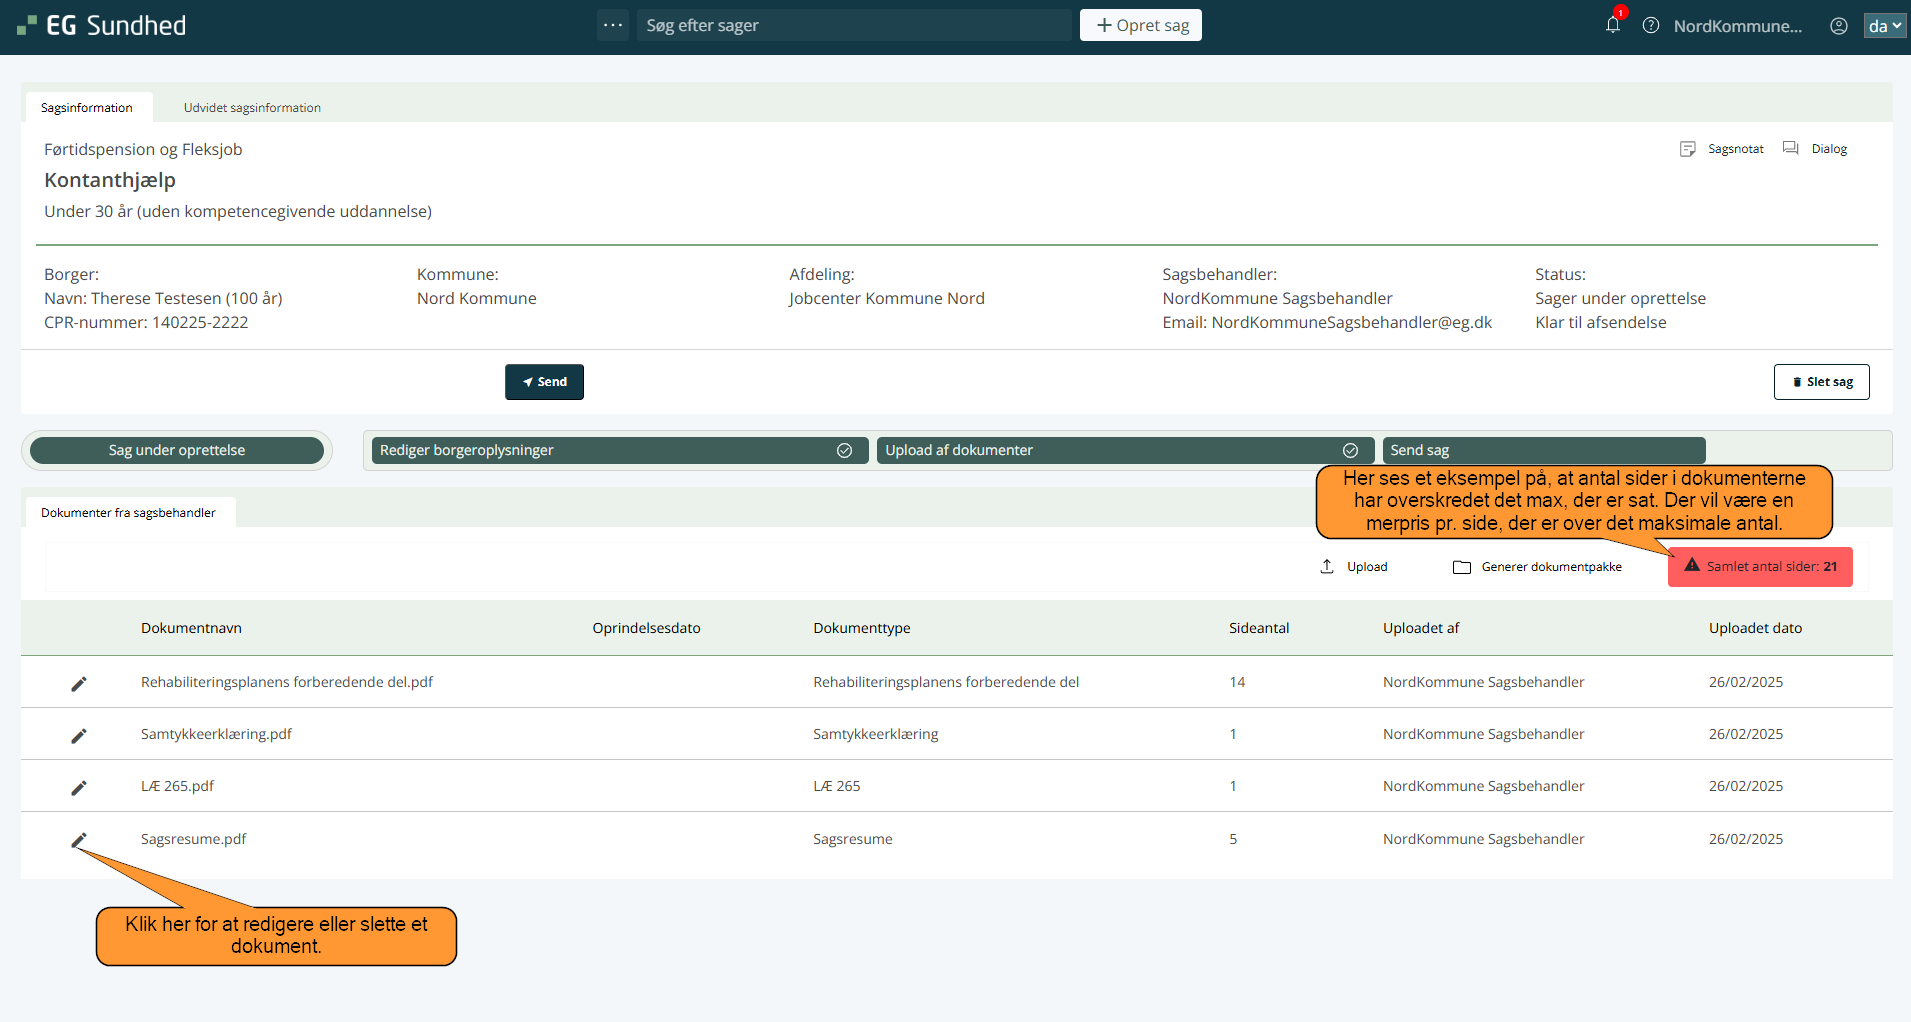Click the Upload document icon
This screenshot has height=1022, width=1911.
click(x=1327, y=567)
